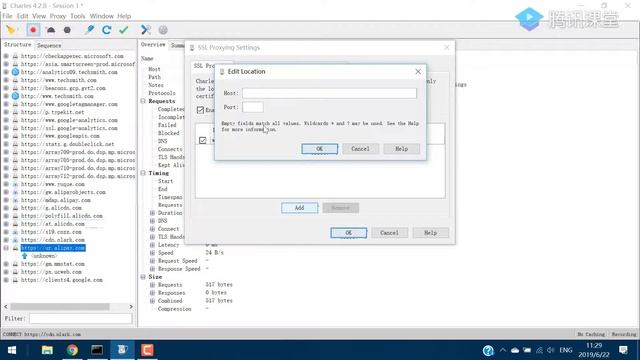Toggle the Enable SSL Proxying checkbox

click(200, 110)
